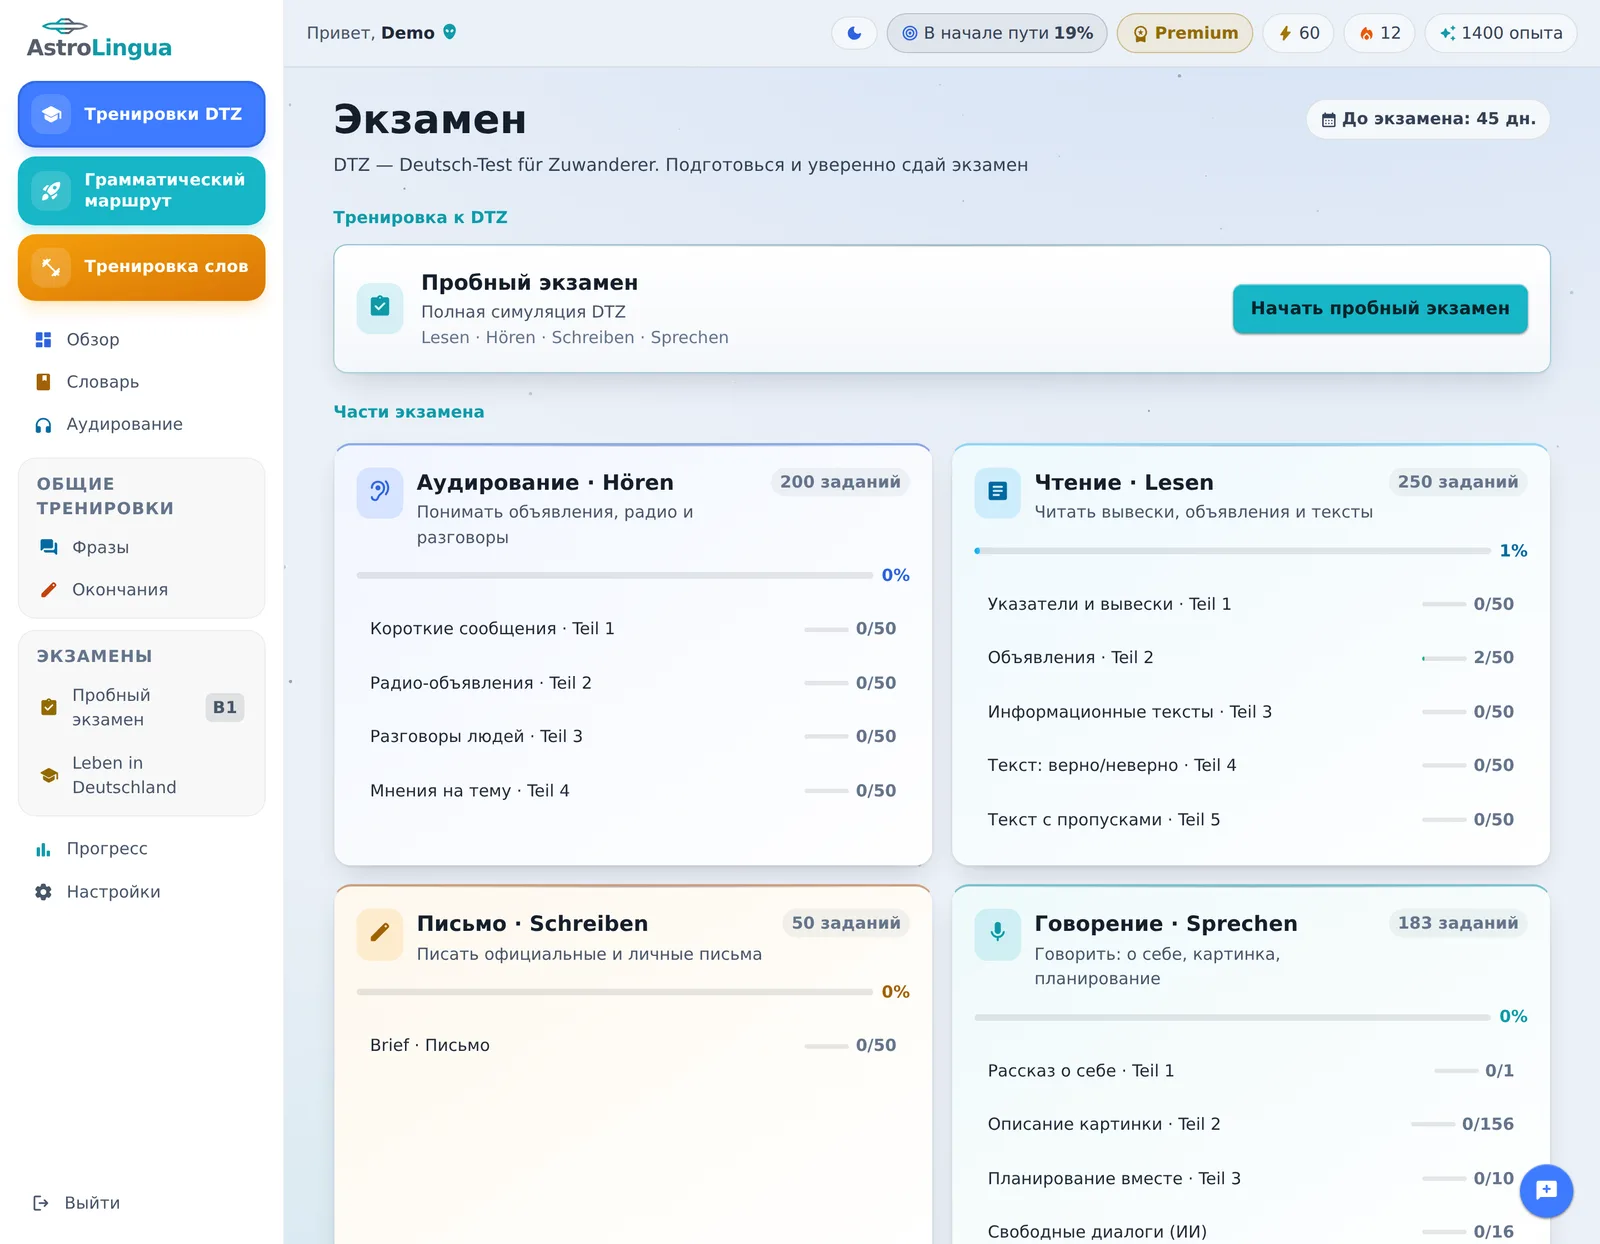Viewport: 1600px width, 1244px height.
Task: Click the headphones Аудирование icon
Action: pos(43,425)
